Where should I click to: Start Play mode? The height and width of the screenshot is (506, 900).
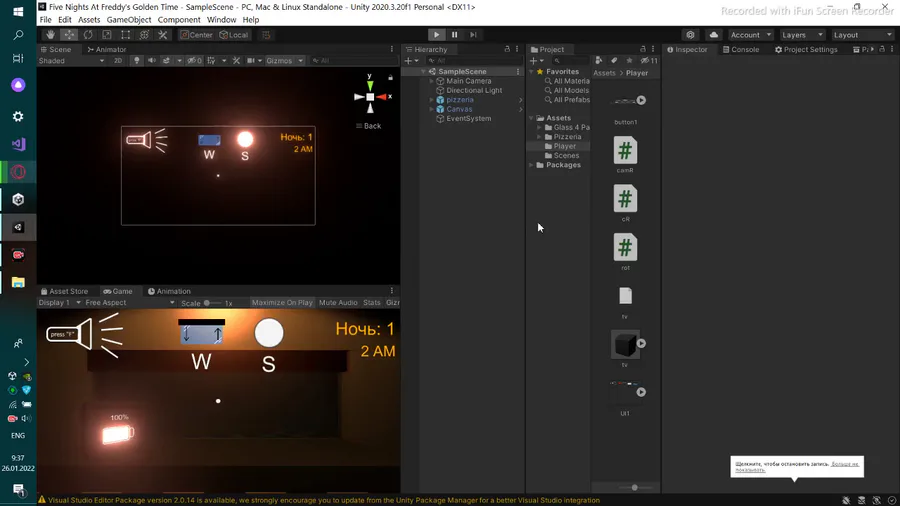click(436, 35)
